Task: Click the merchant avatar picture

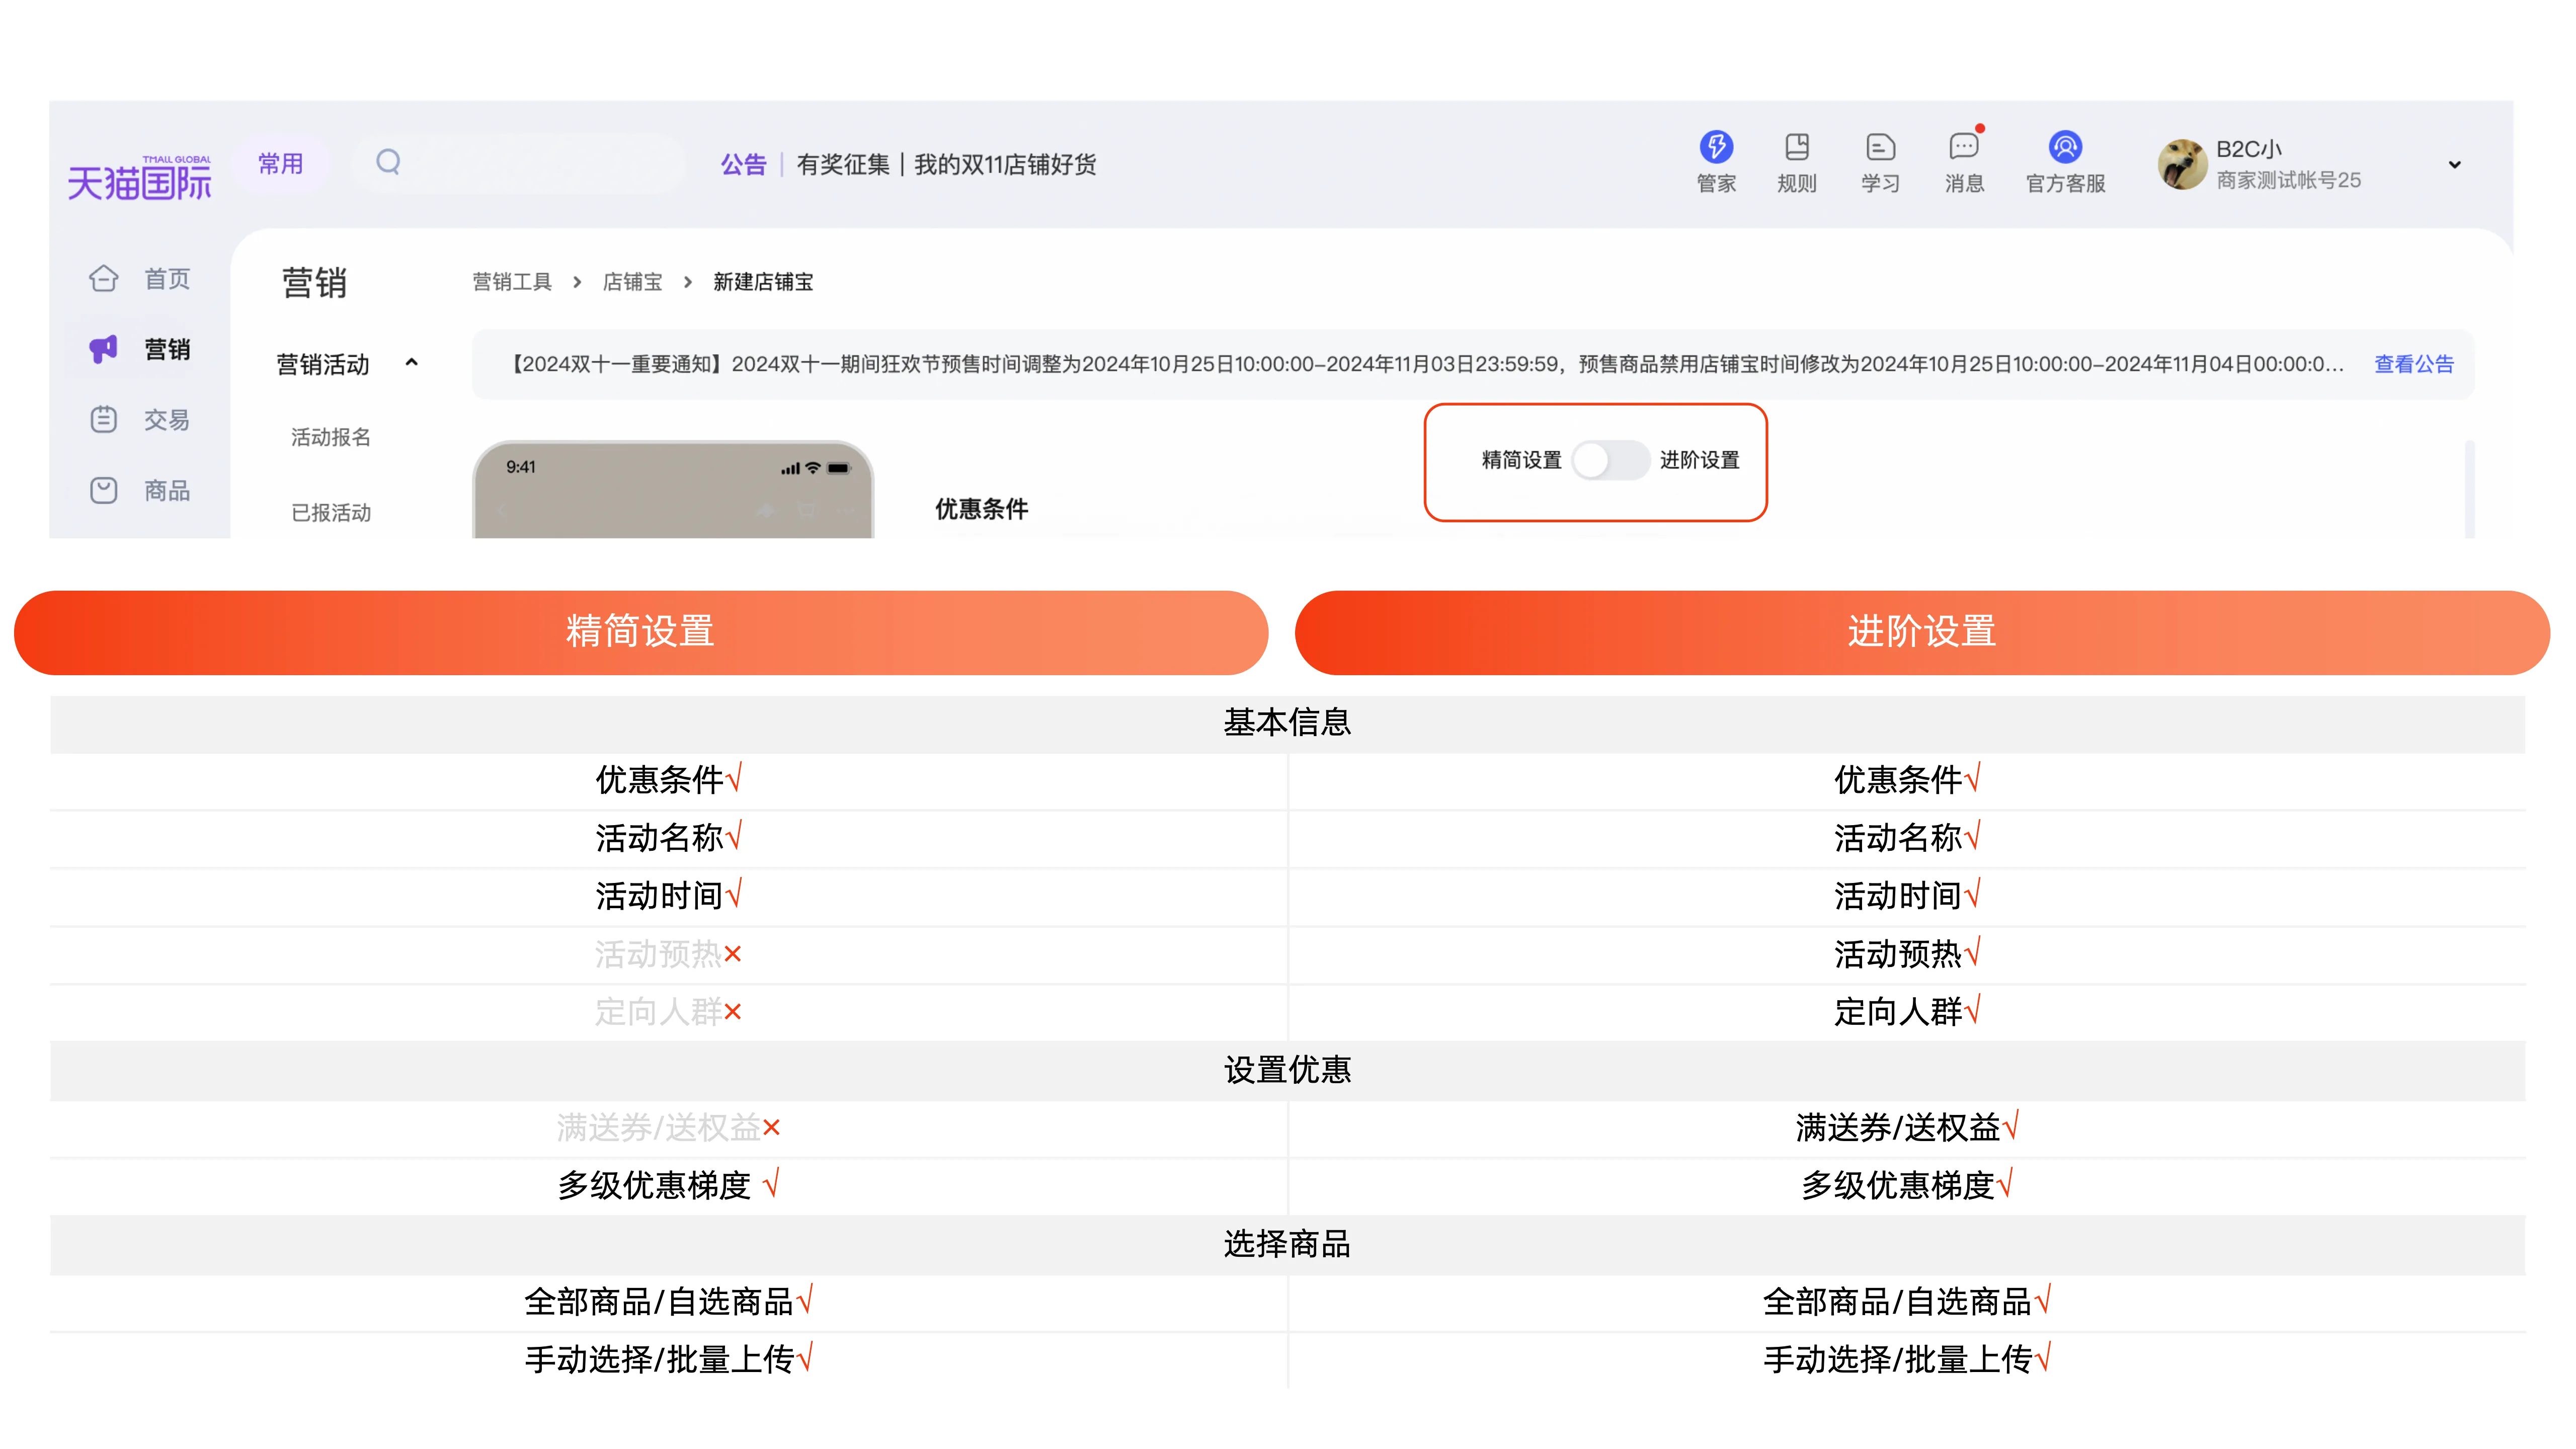Action: pos(2182,164)
